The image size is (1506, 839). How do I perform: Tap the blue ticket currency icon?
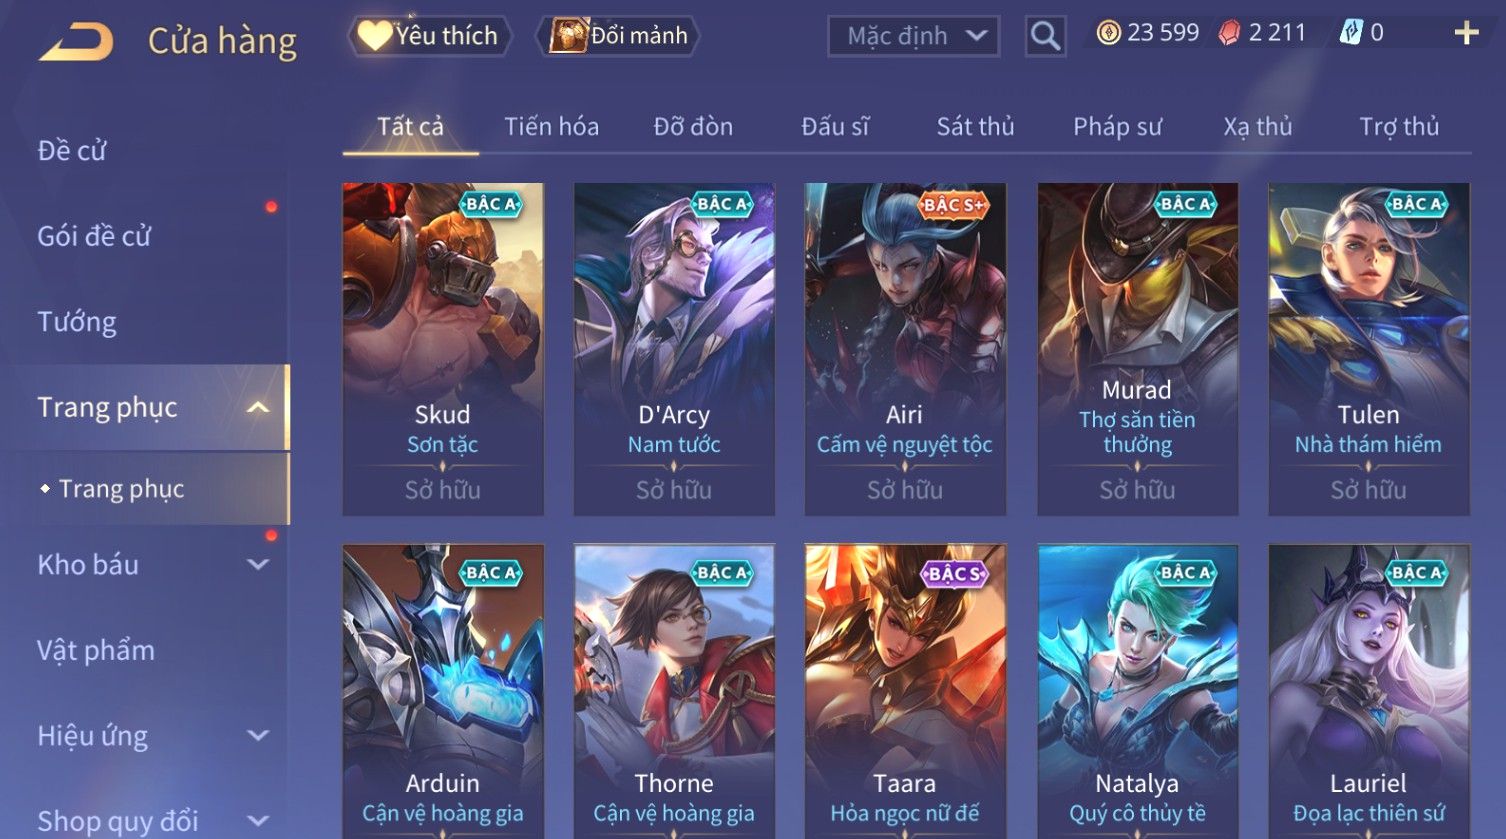click(1351, 34)
